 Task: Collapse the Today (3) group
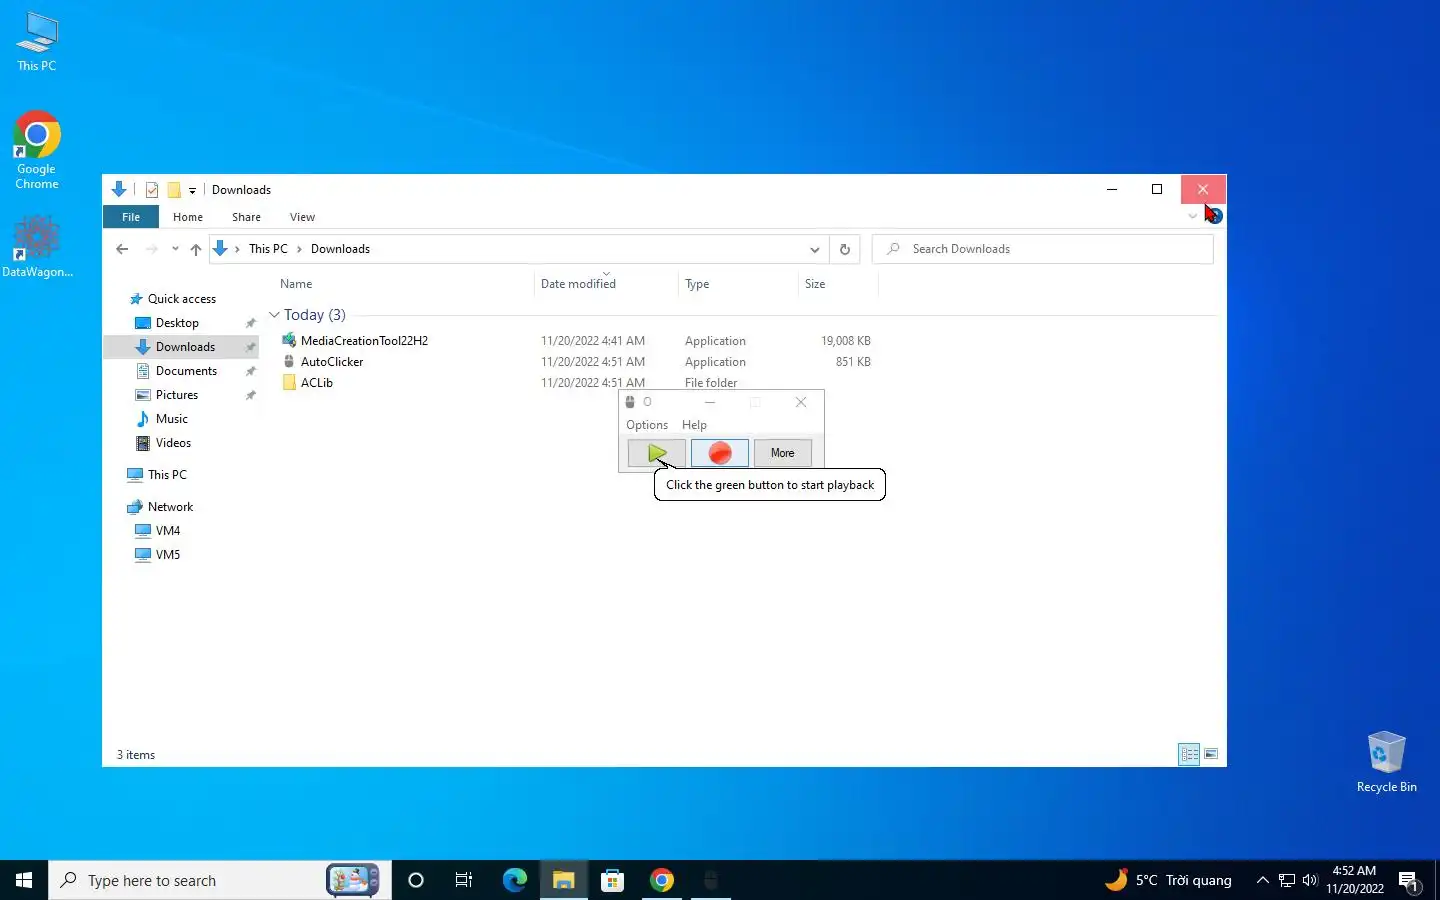tap(274, 315)
